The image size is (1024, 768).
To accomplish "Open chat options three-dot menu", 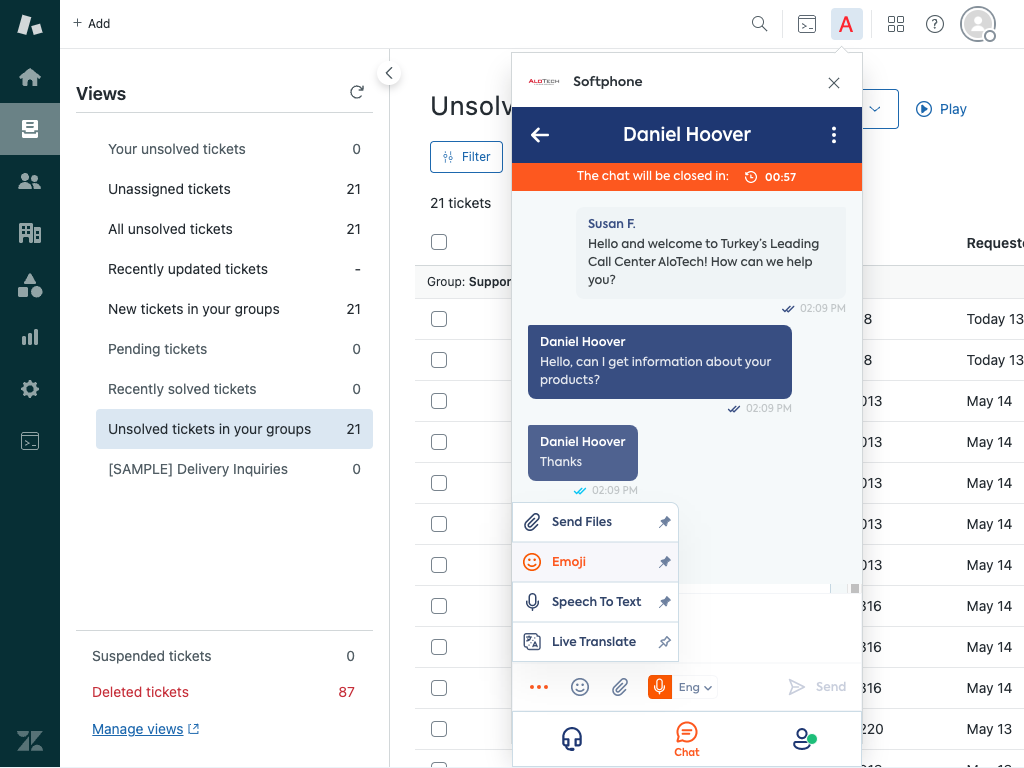I will (834, 135).
